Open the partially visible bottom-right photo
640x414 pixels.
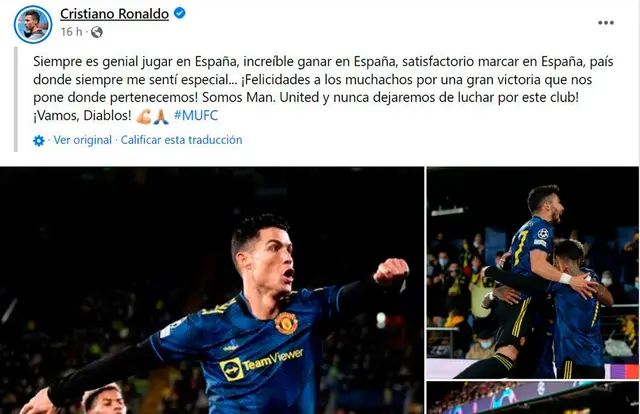(x=533, y=398)
